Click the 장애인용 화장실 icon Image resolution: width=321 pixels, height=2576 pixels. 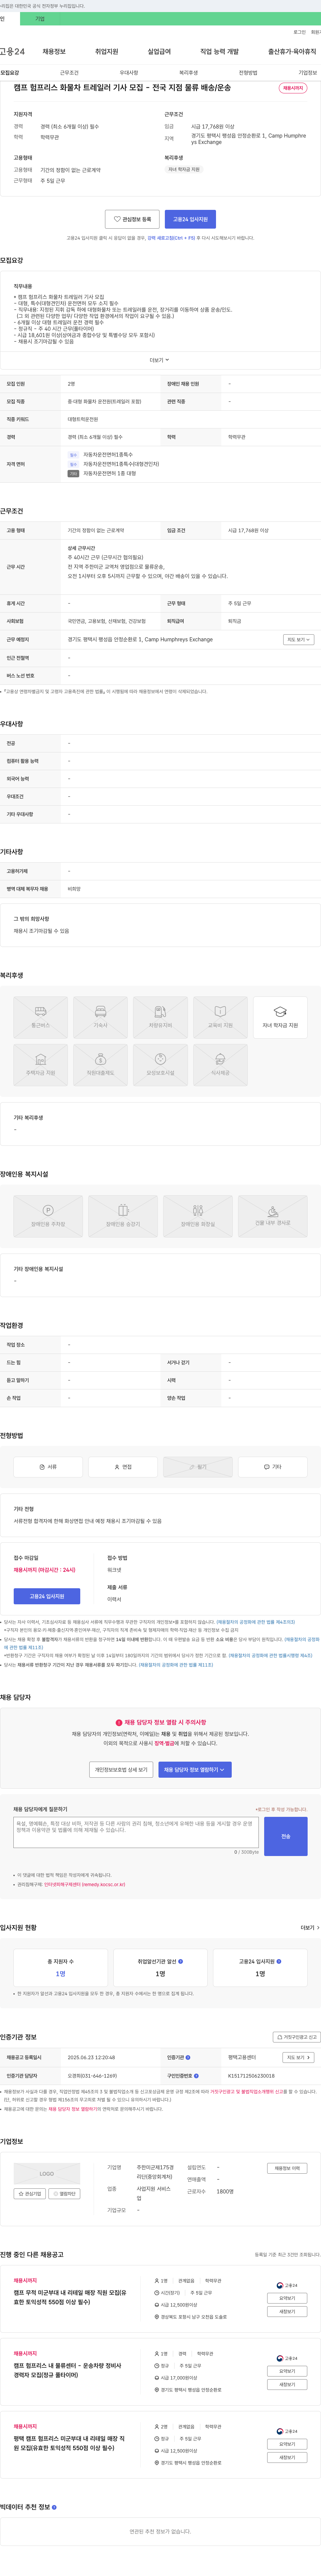198,1216
